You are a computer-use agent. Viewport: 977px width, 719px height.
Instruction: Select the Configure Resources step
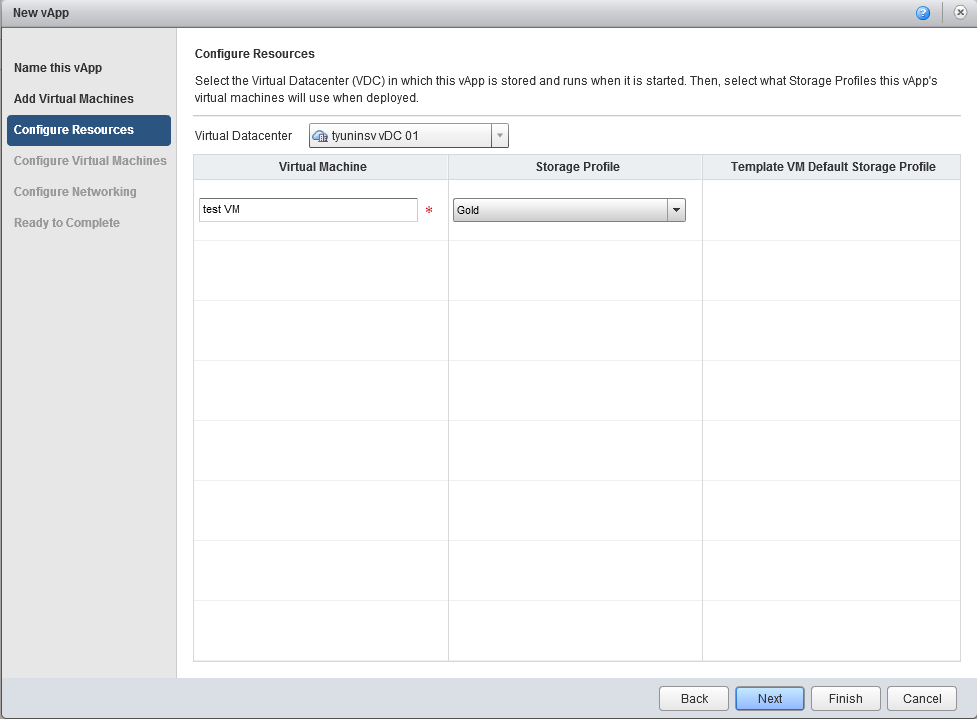tap(74, 130)
